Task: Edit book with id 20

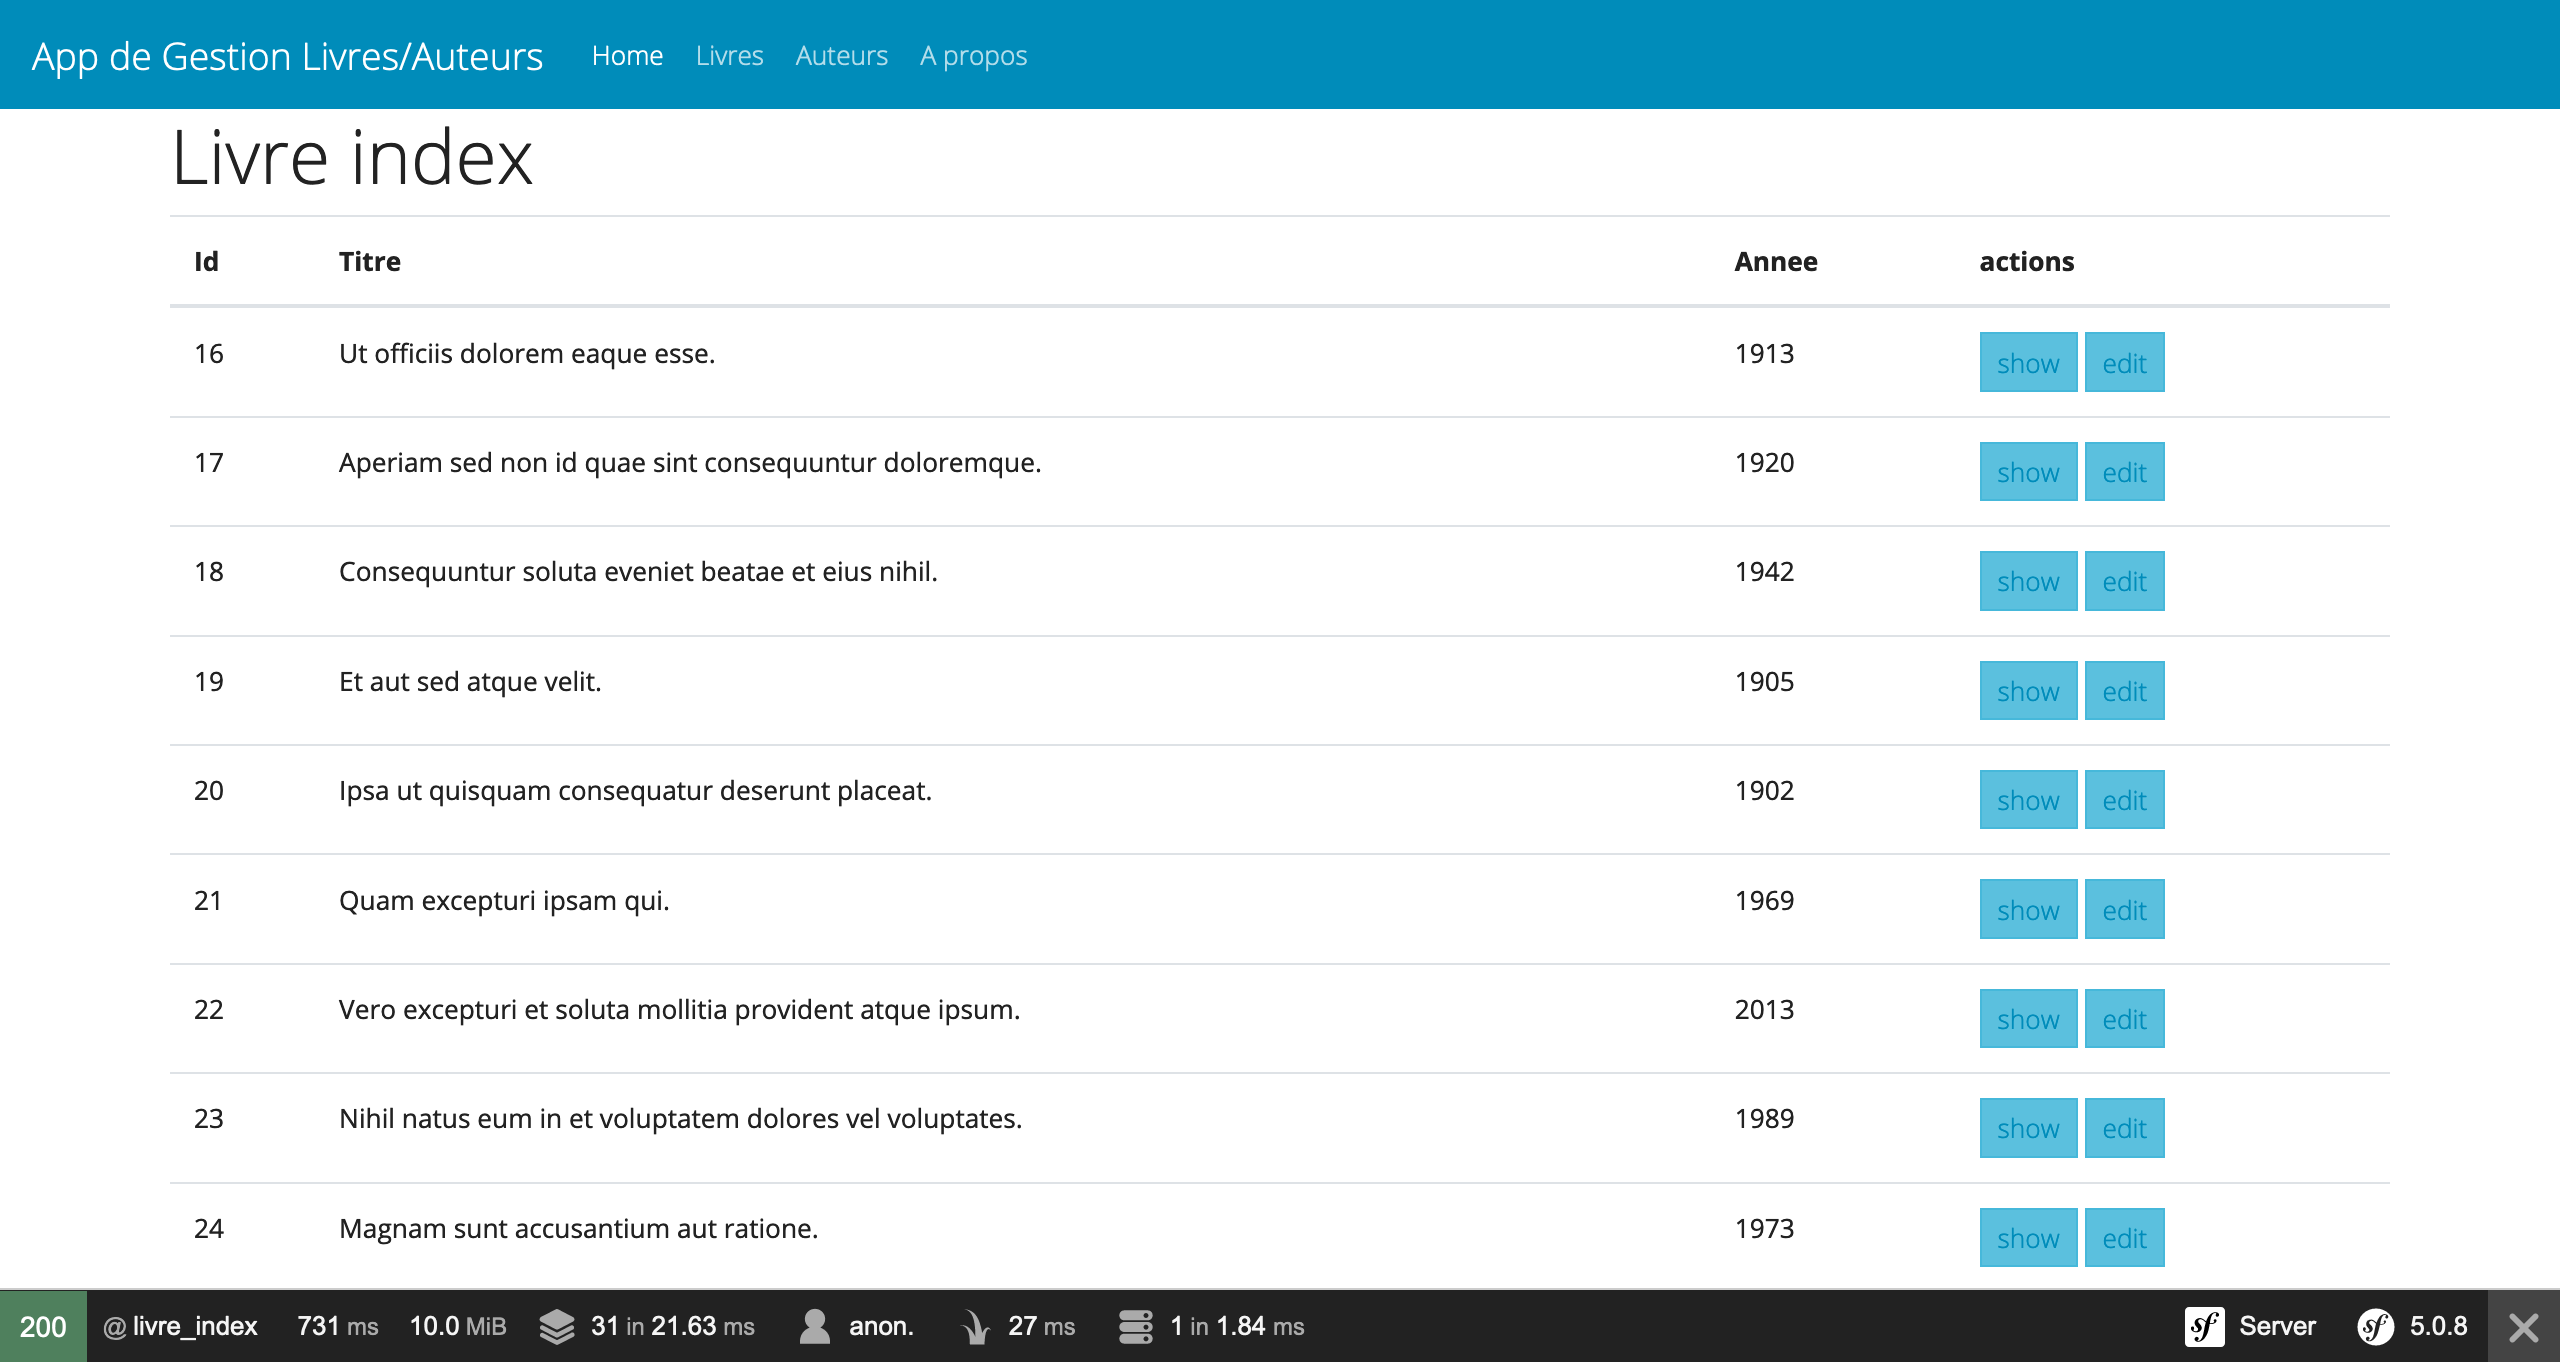Action: pos(2124,800)
